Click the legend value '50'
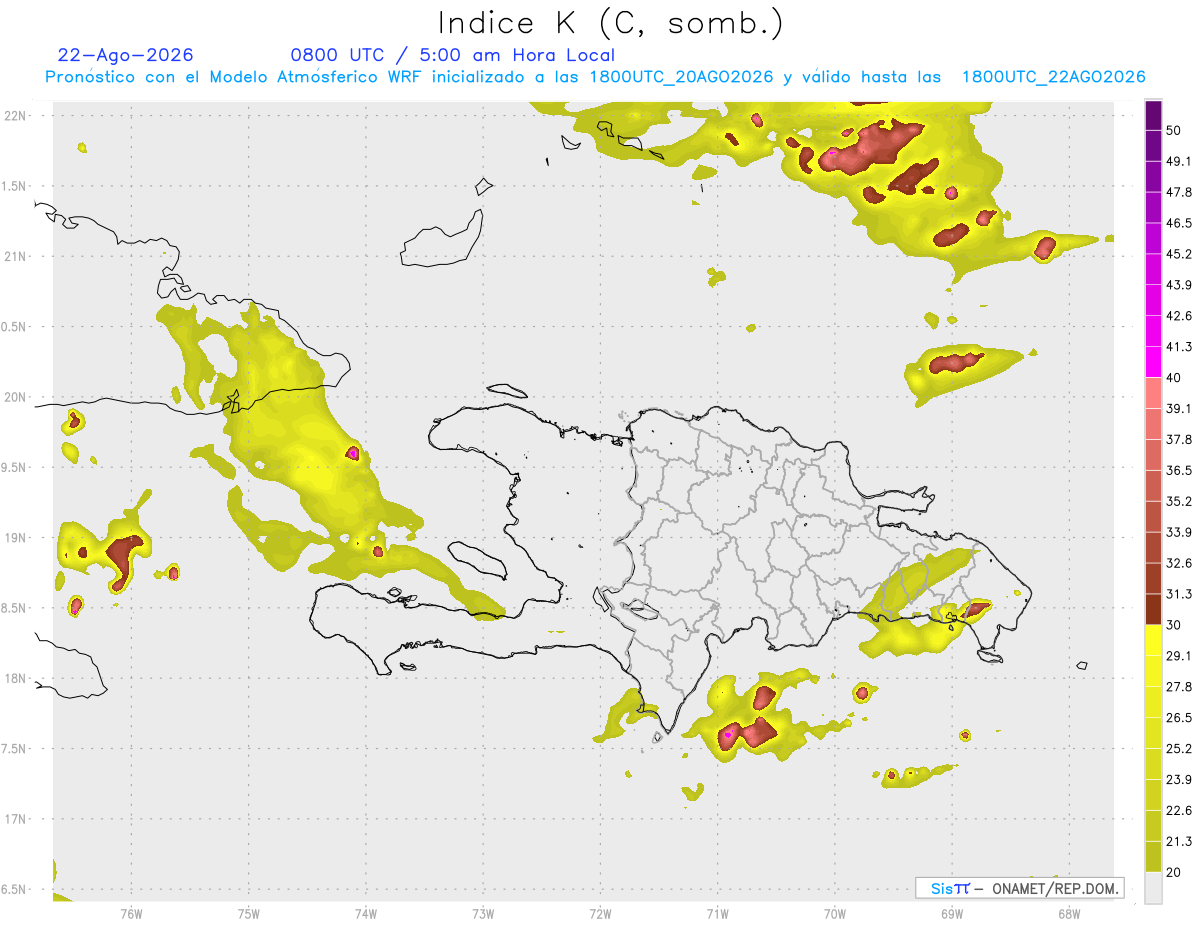 (x=1175, y=130)
